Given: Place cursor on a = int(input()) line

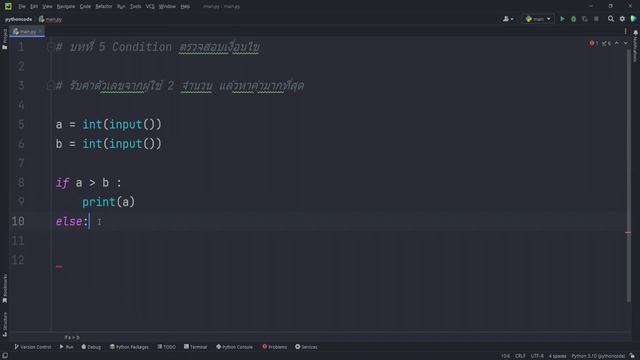Looking at the screenshot, I should [x=109, y=124].
